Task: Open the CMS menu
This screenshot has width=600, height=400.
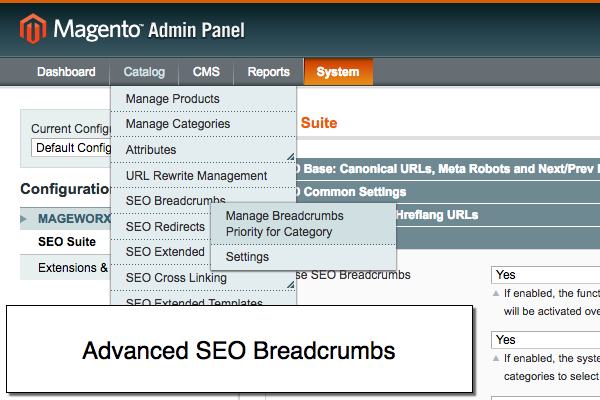Action: click(x=206, y=72)
